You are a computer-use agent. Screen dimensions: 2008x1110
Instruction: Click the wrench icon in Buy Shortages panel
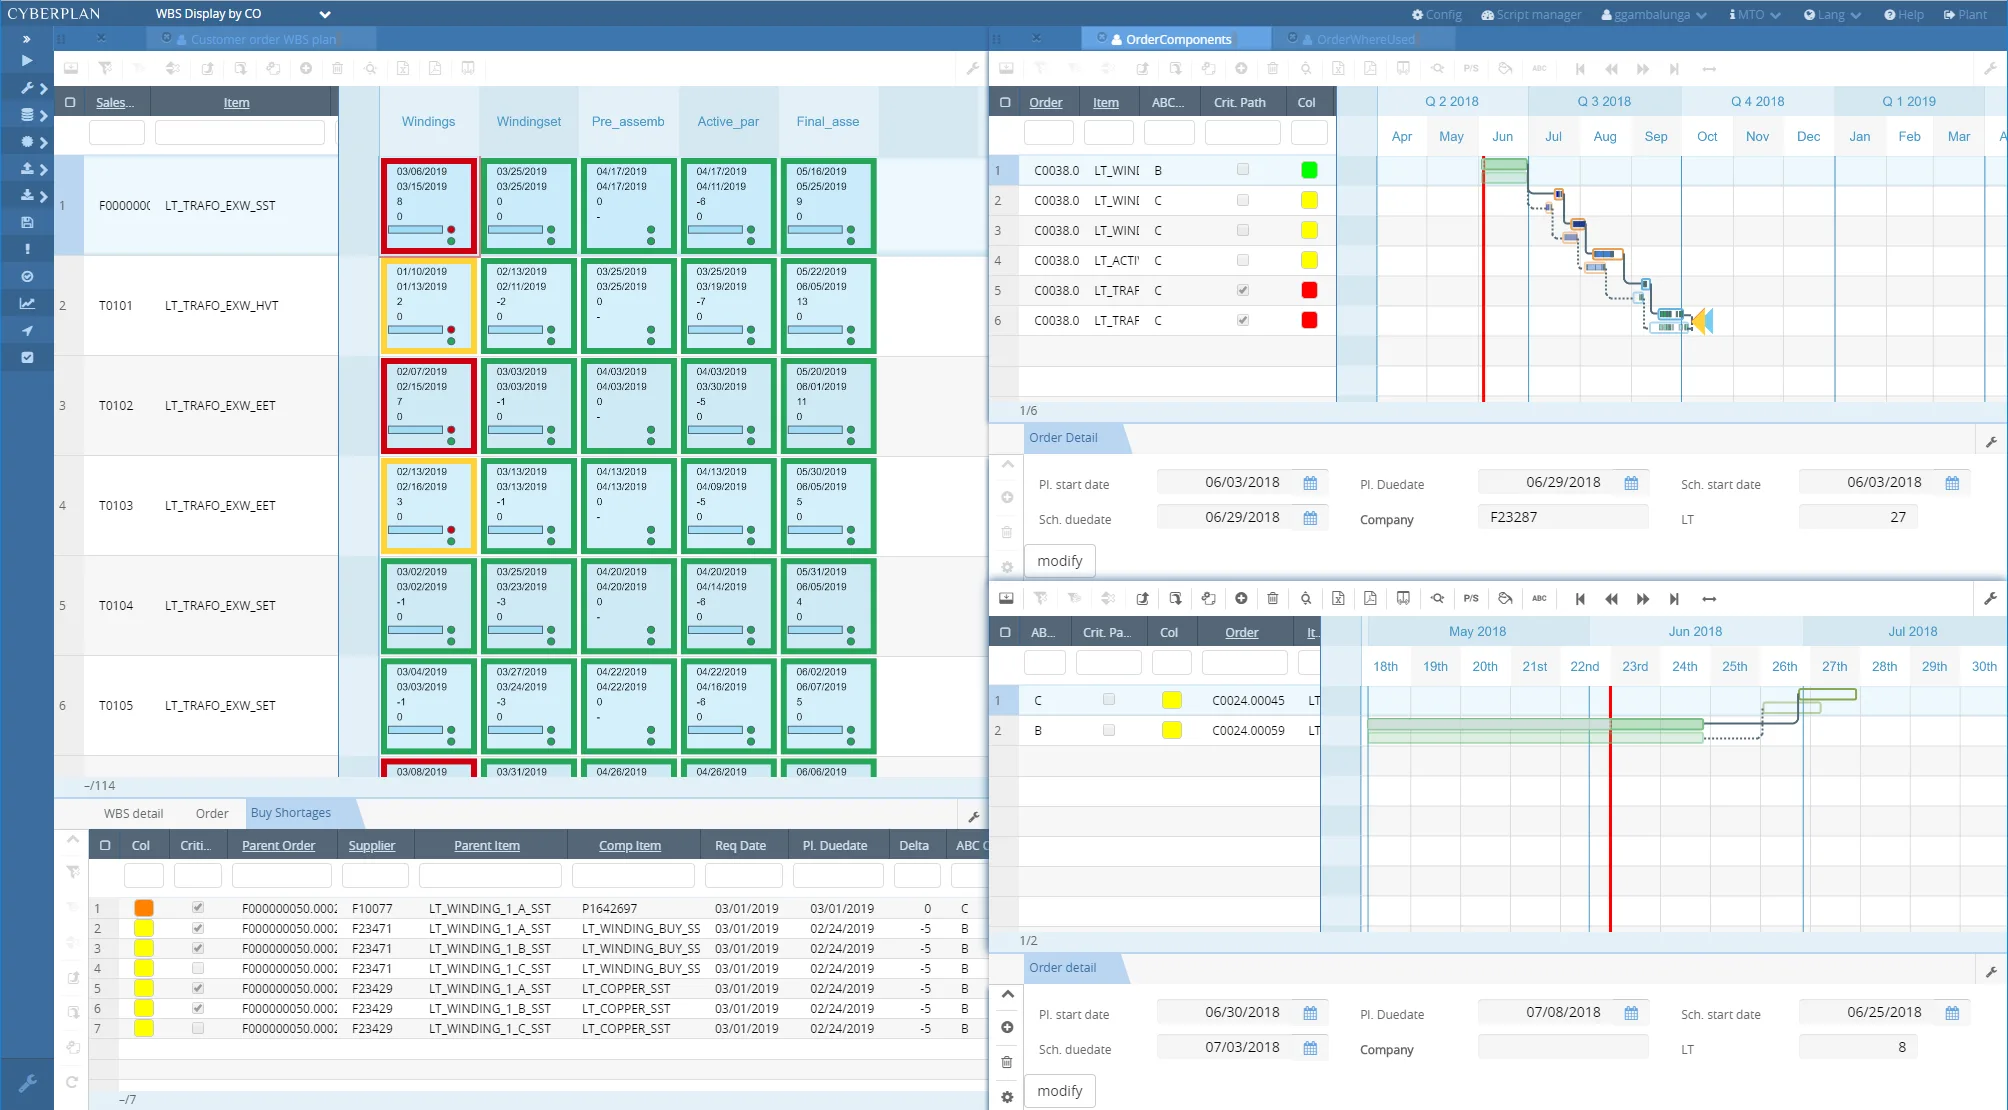(974, 817)
